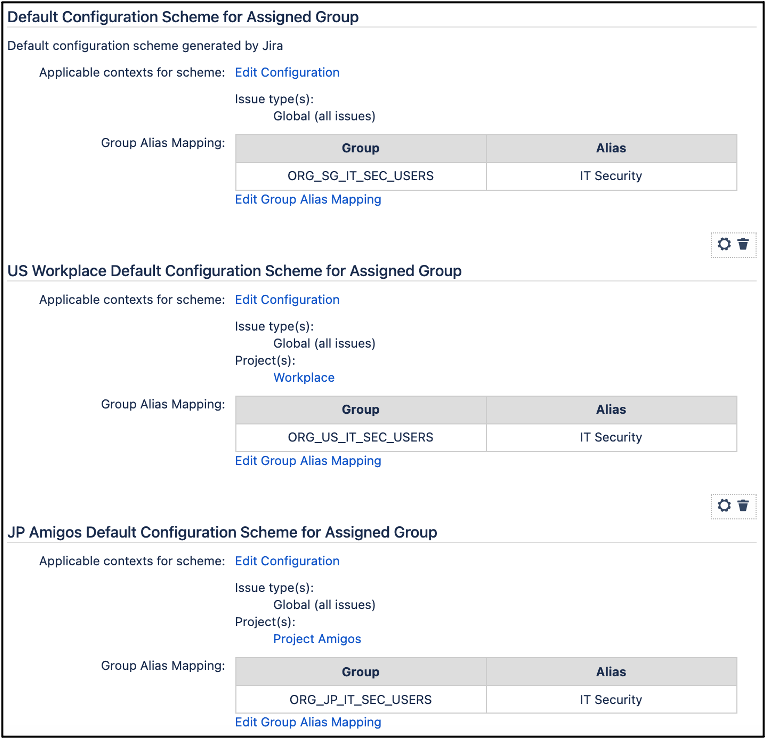
Task: Delete using trash icon above JP Amigos scheme
Action: click(743, 506)
